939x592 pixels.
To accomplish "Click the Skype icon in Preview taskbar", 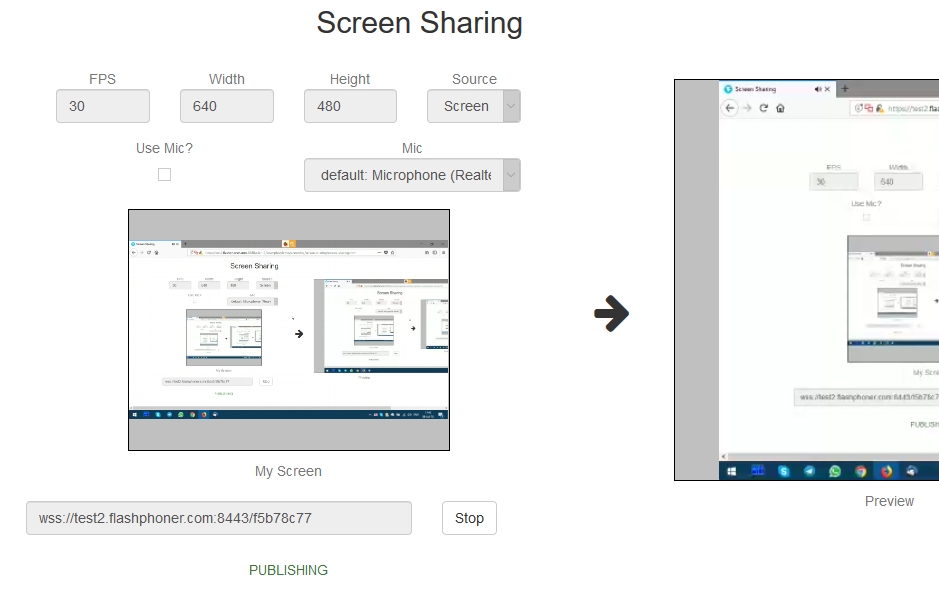I will [x=784, y=471].
